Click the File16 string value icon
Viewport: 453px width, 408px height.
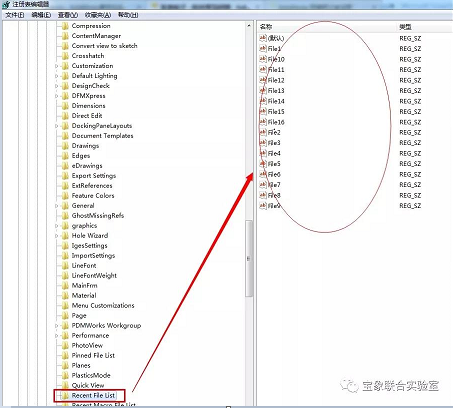click(263, 122)
